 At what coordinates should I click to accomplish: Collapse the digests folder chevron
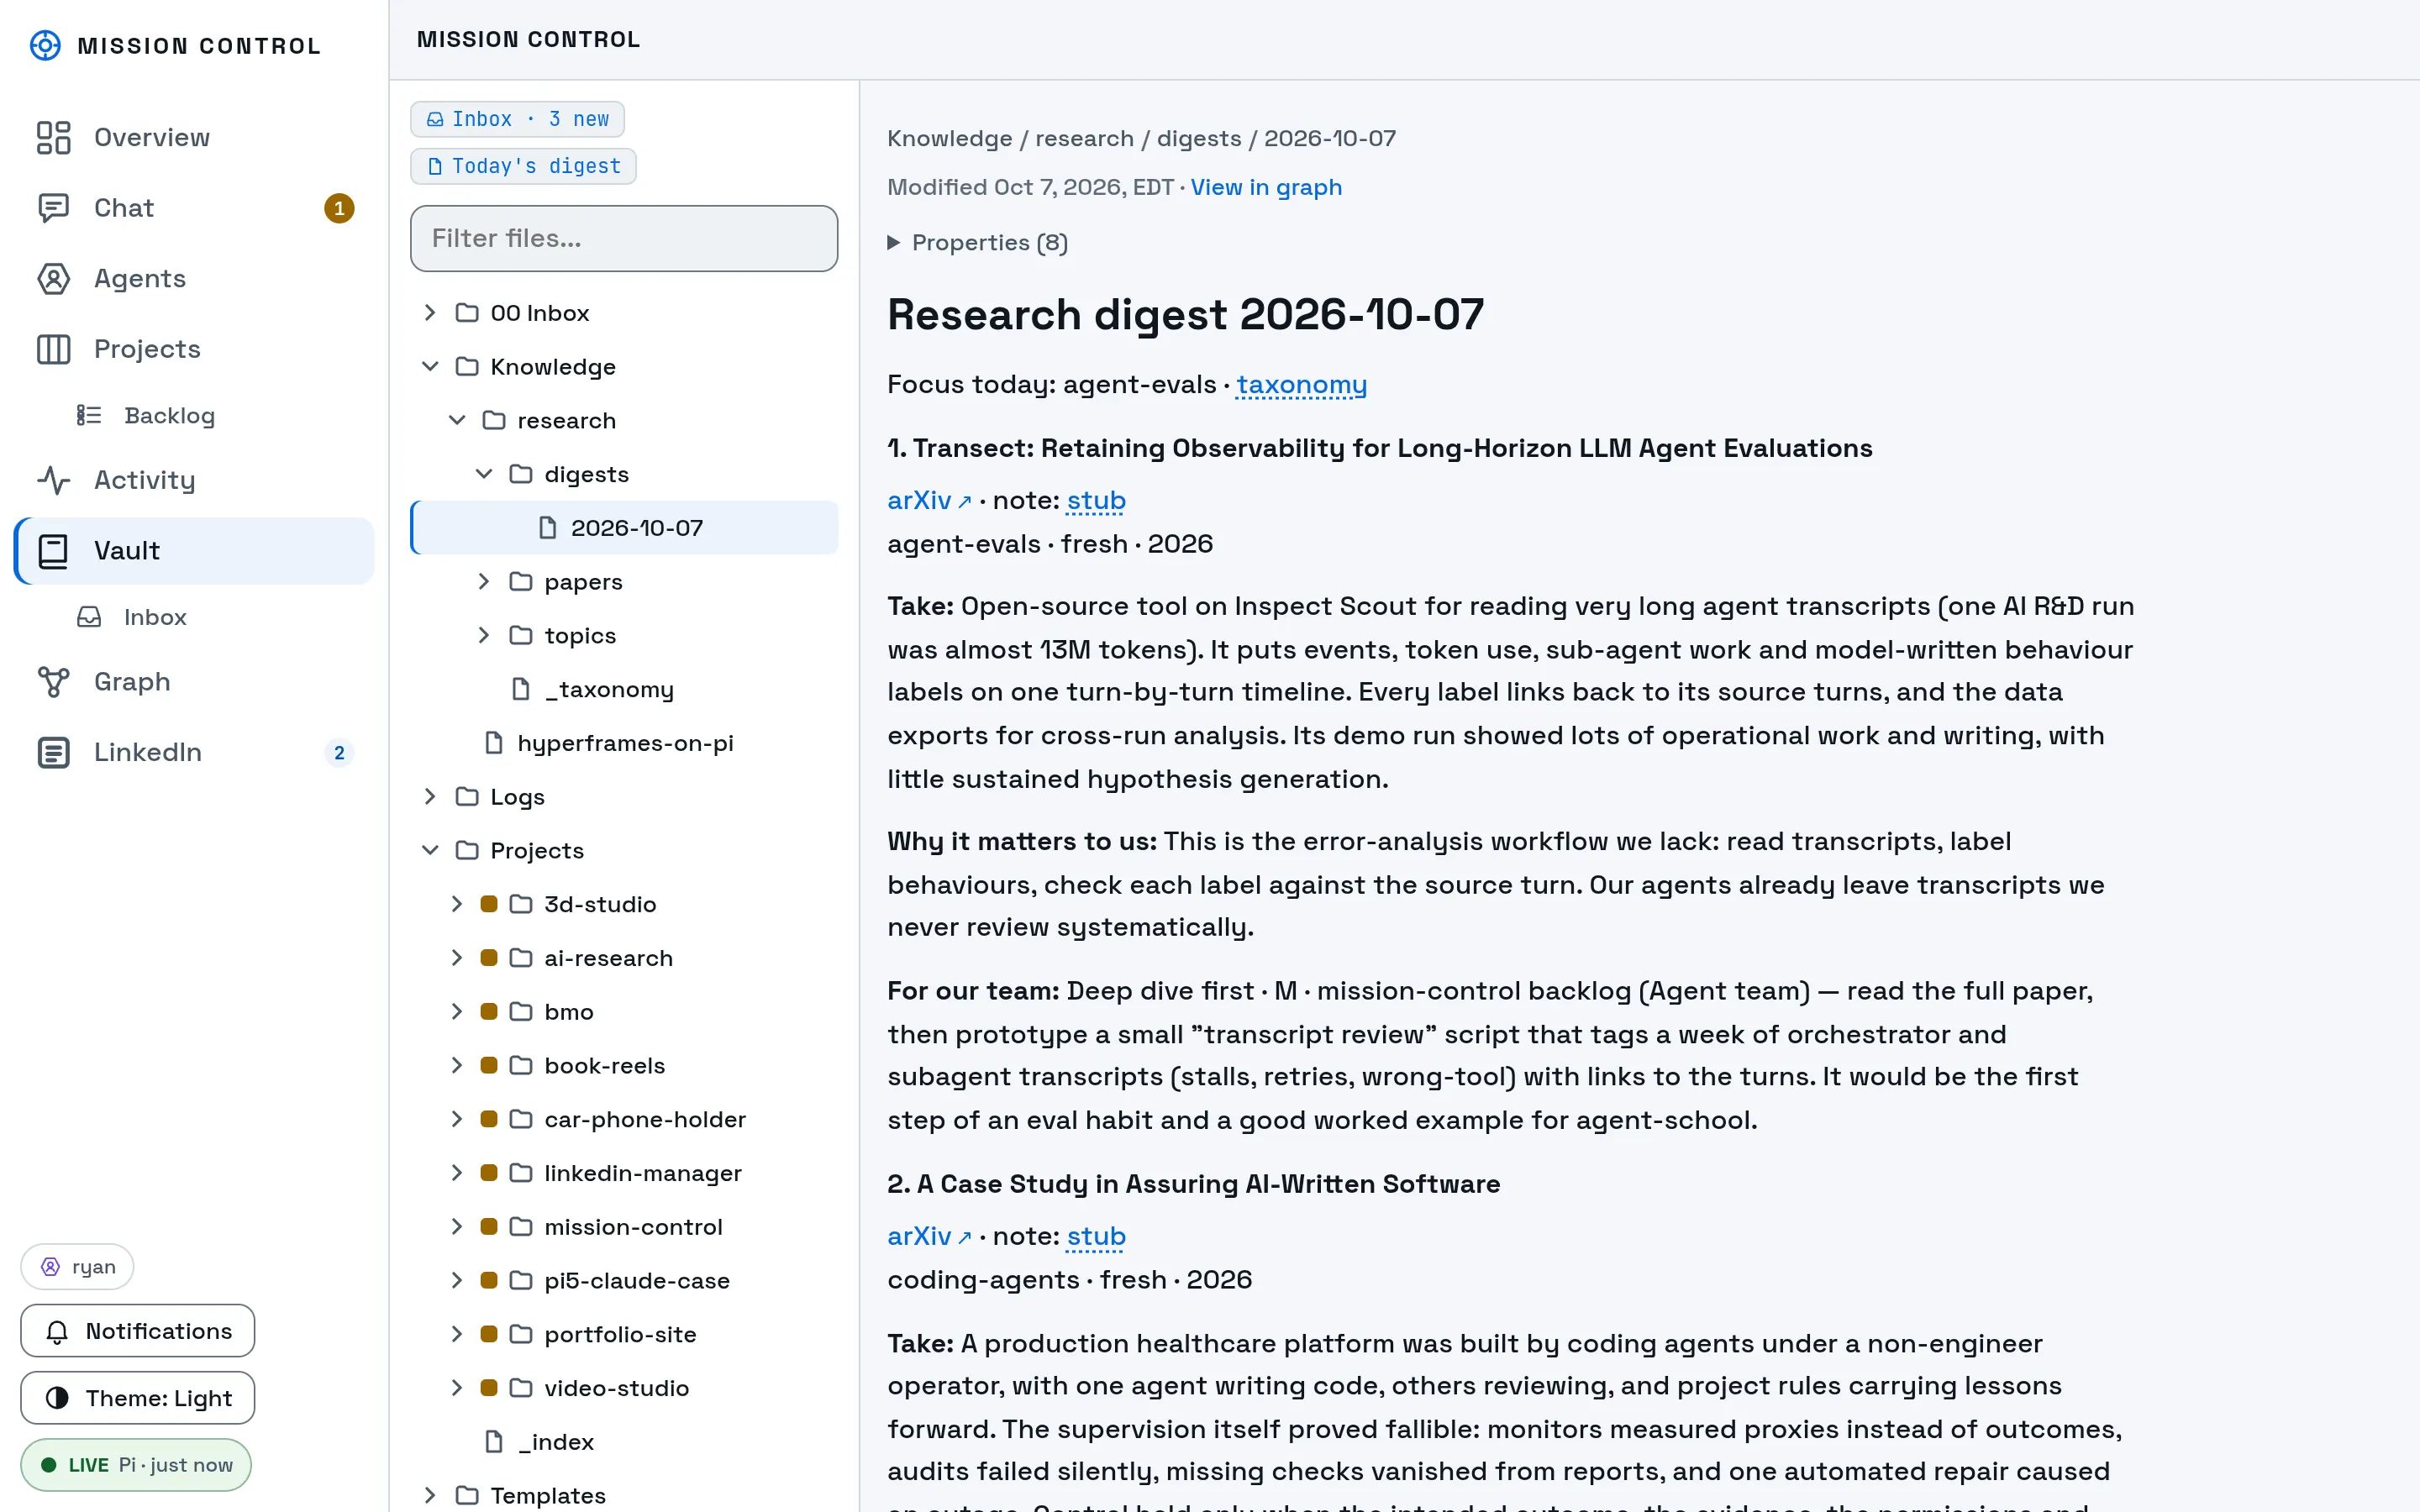tap(483, 474)
